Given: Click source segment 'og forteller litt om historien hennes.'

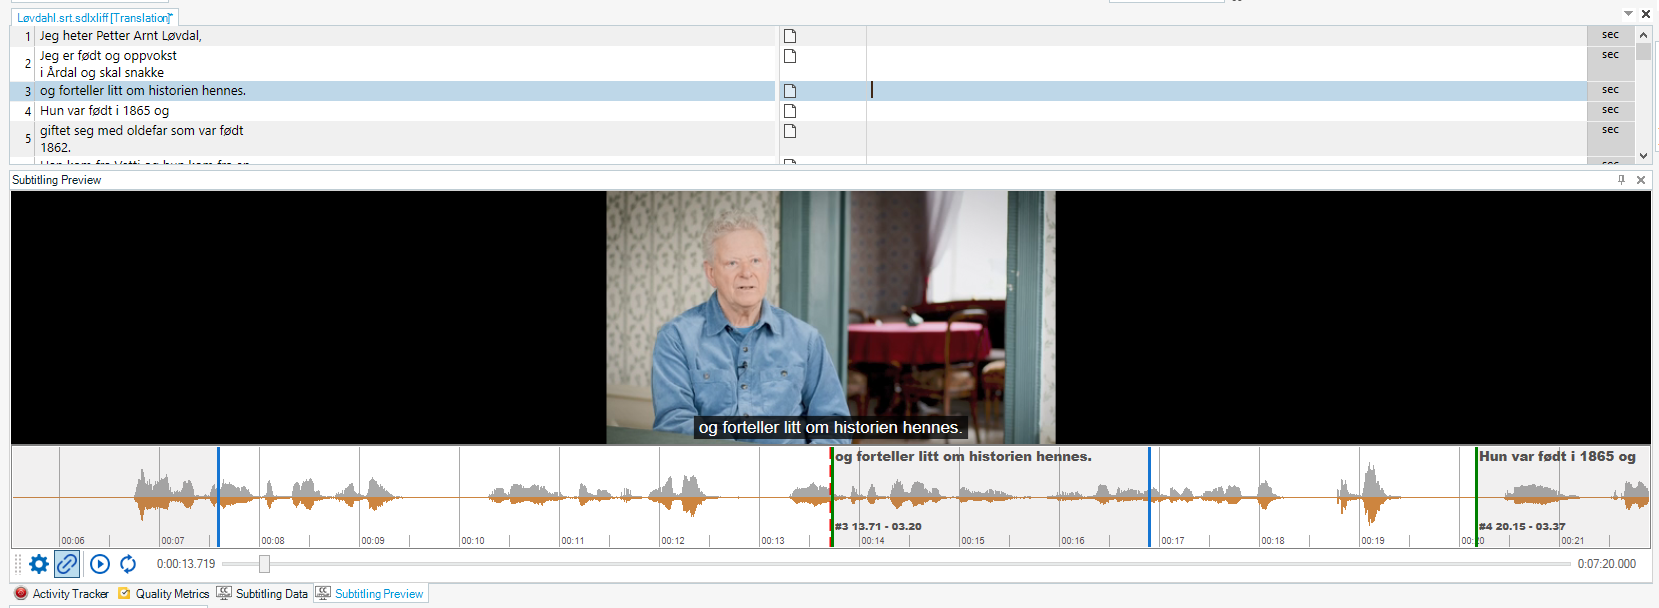Looking at the screenshot, I should click(143, 91).
